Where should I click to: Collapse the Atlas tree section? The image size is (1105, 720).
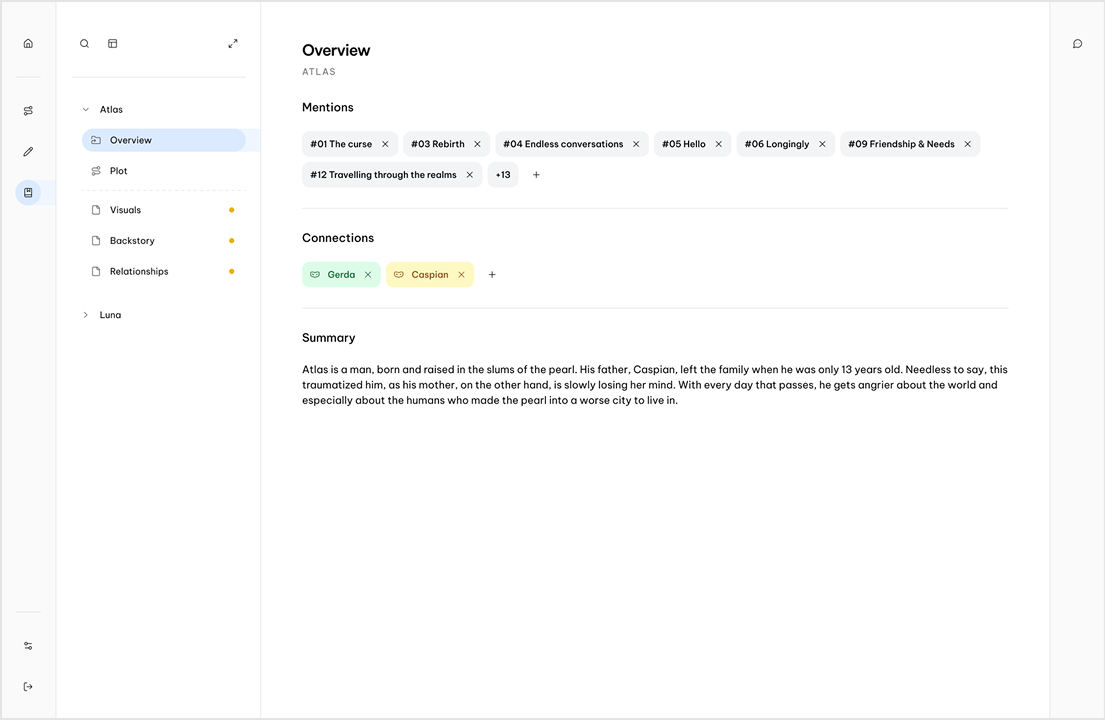86,109
